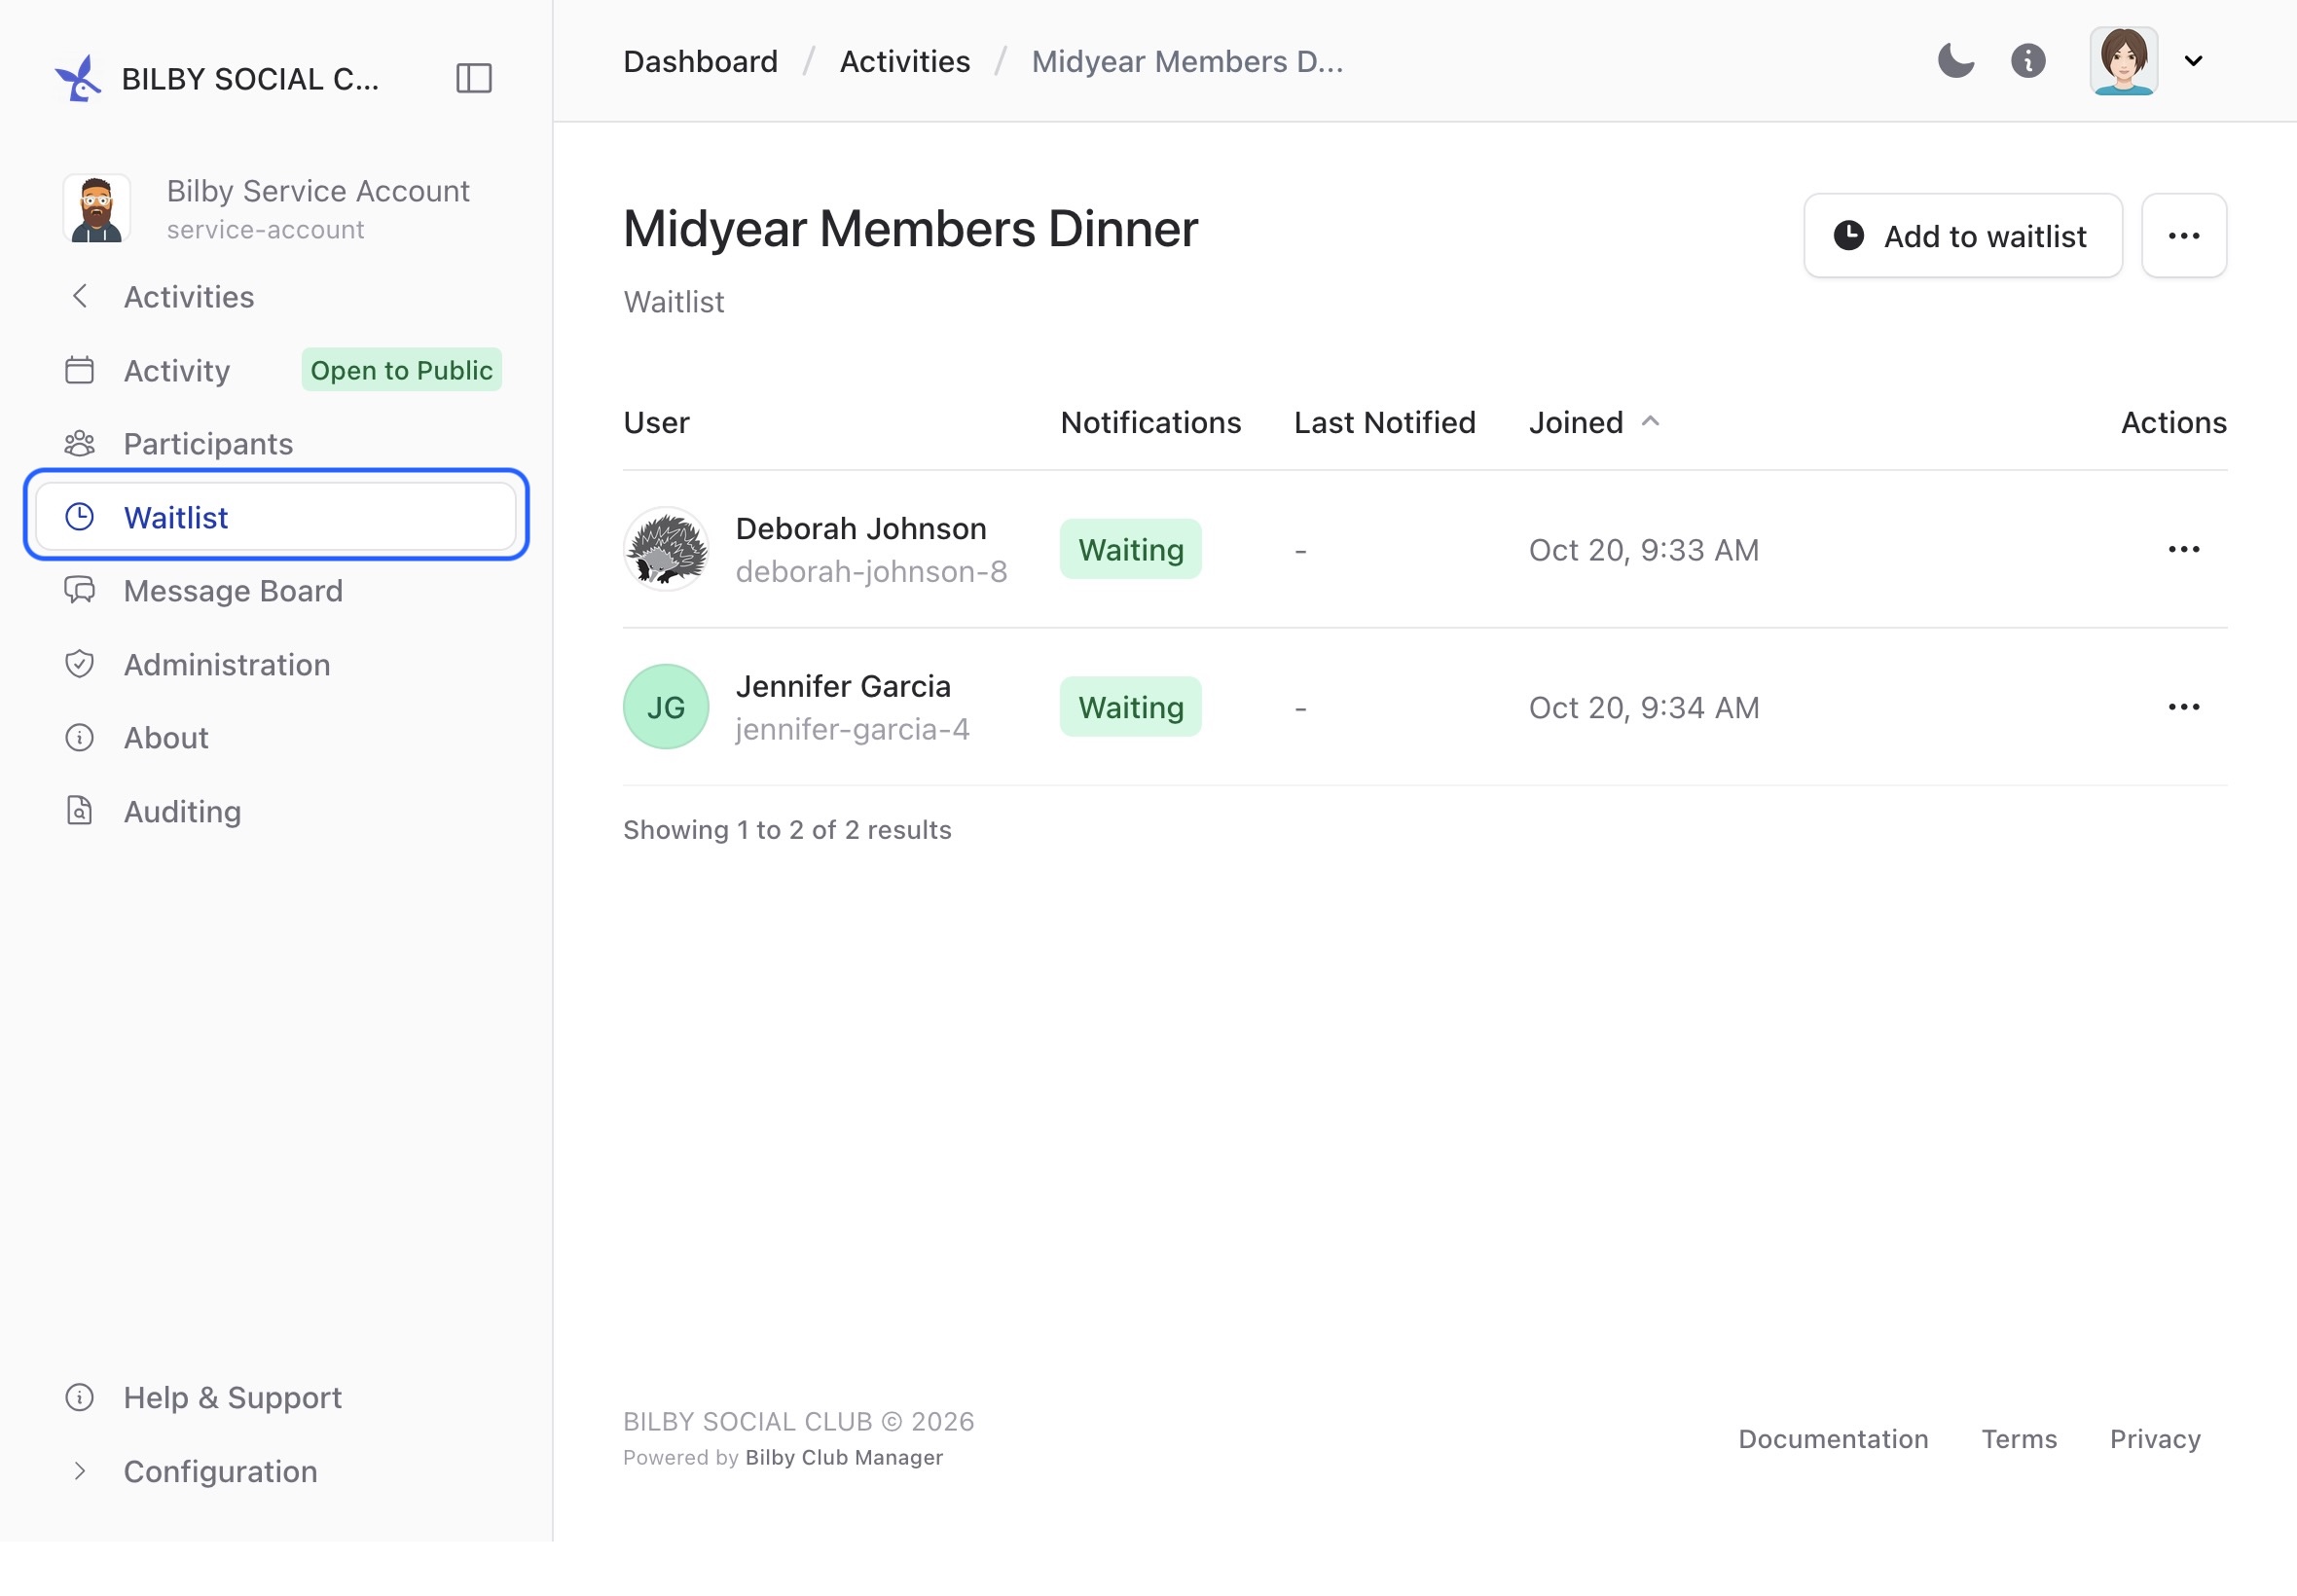Viewport: 2297px width, 1596px height.
Task: Sort by Joined column
Action: tap(1594, 422)
